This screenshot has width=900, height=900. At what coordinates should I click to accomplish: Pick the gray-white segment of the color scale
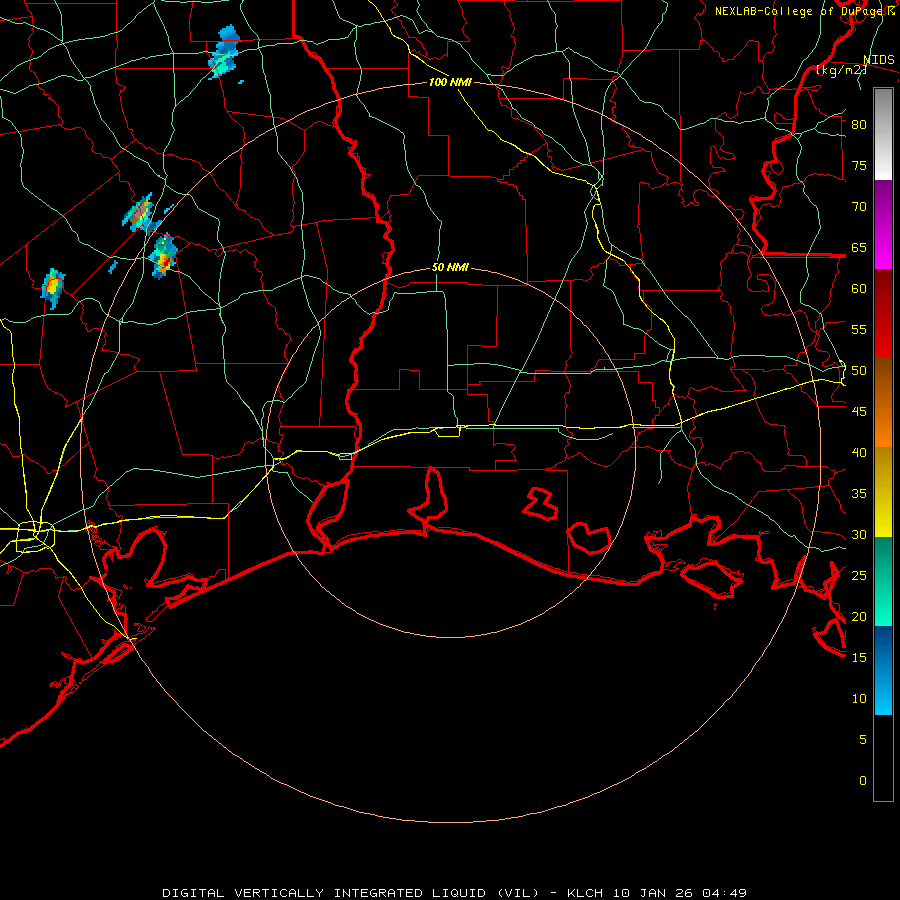coord(883,134)
